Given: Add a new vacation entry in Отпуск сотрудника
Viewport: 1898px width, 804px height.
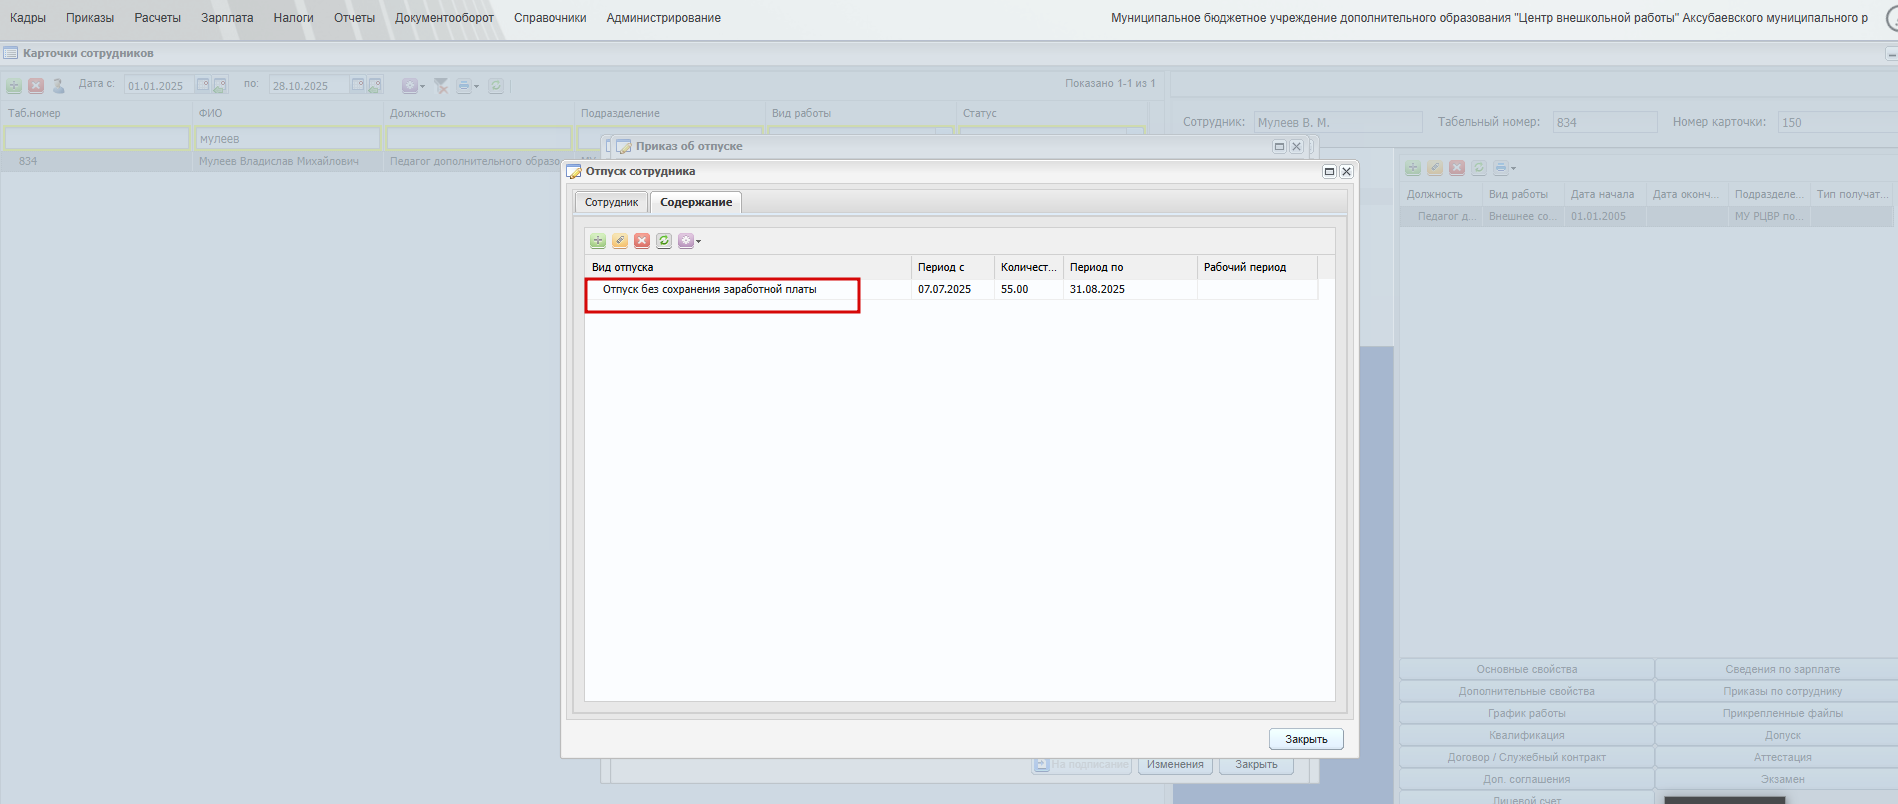Looking at the screenshot, I should (x=597, y=241).
